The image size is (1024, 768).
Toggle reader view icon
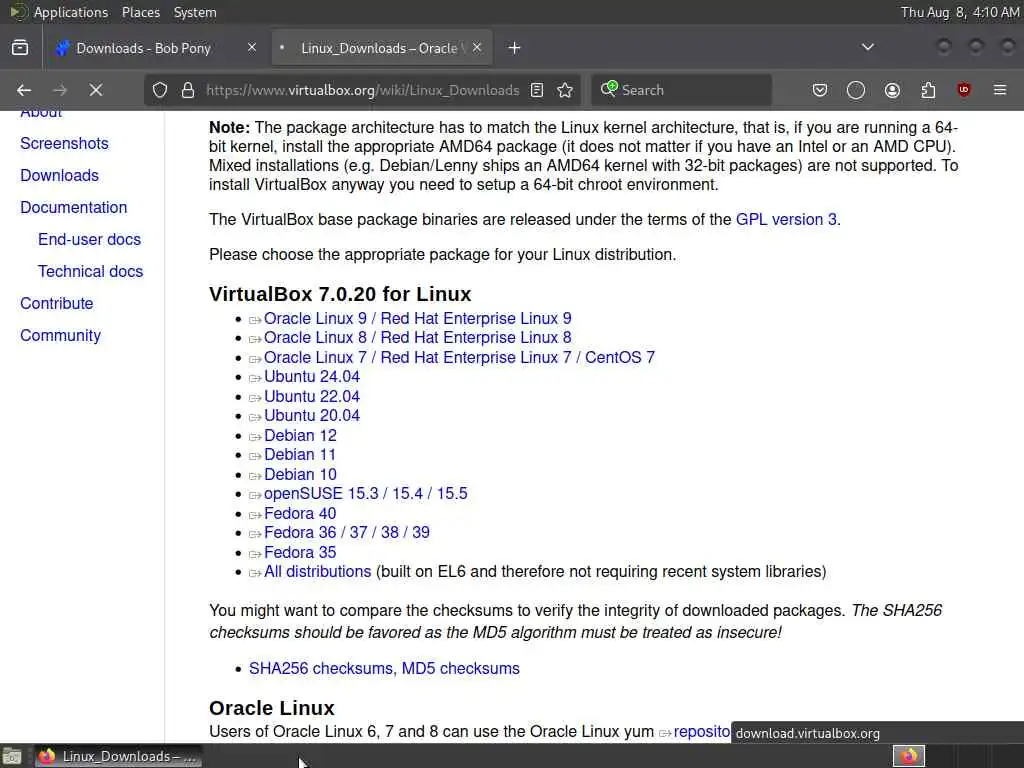point(537,90)
